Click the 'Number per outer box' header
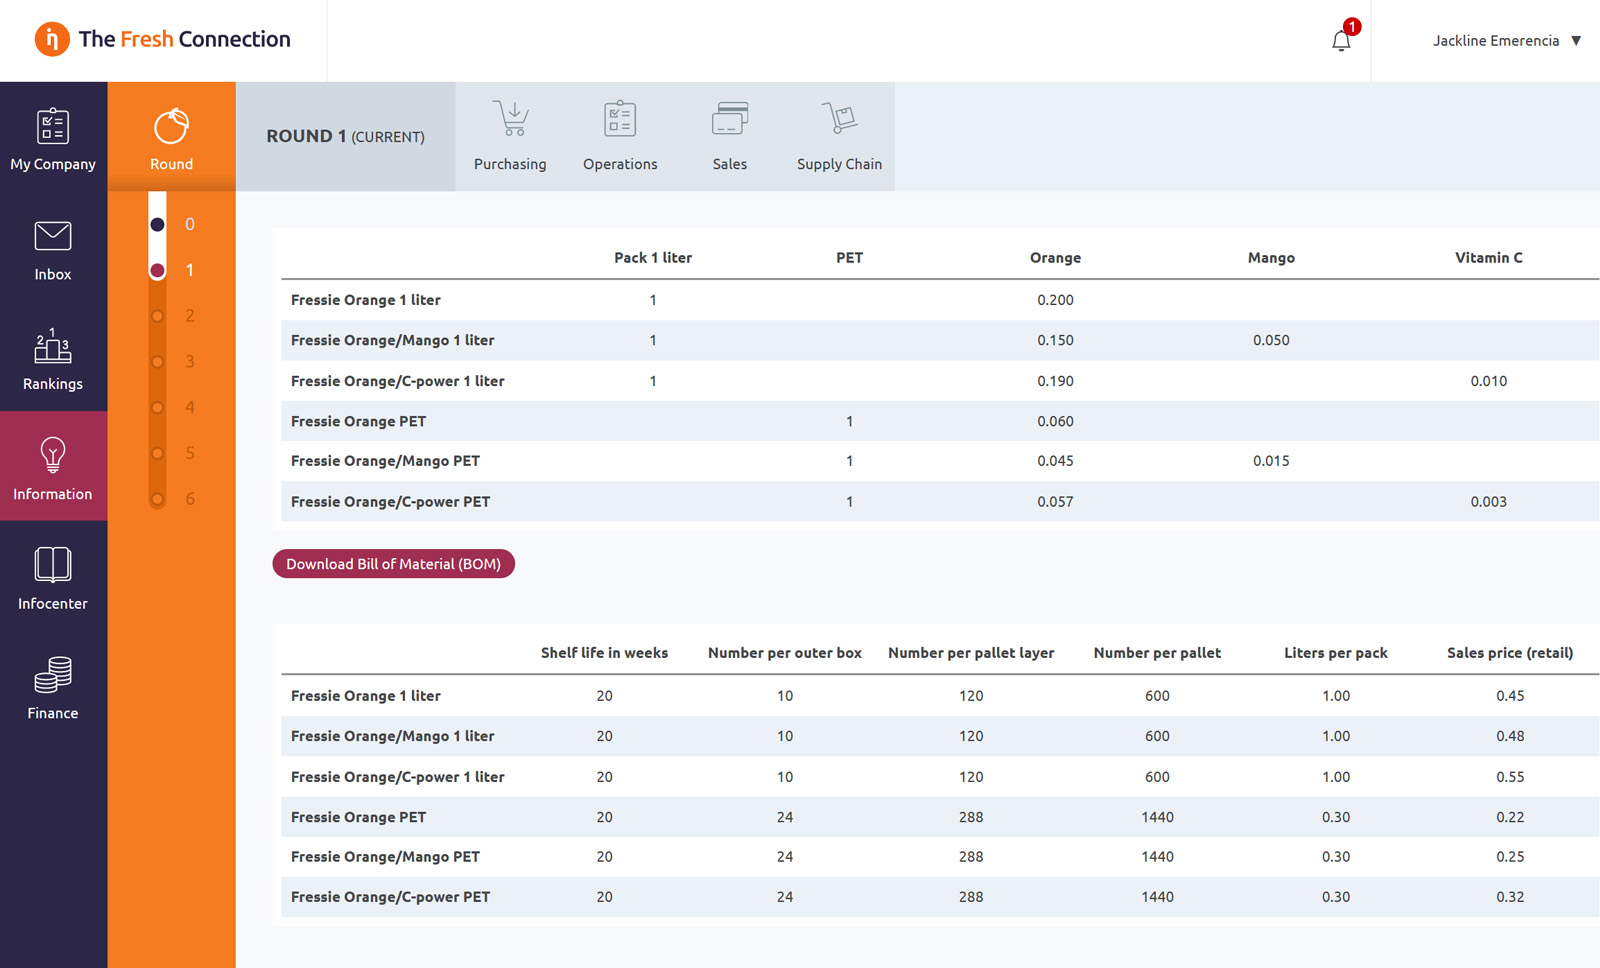1600x968 pixels. (785, 653)
